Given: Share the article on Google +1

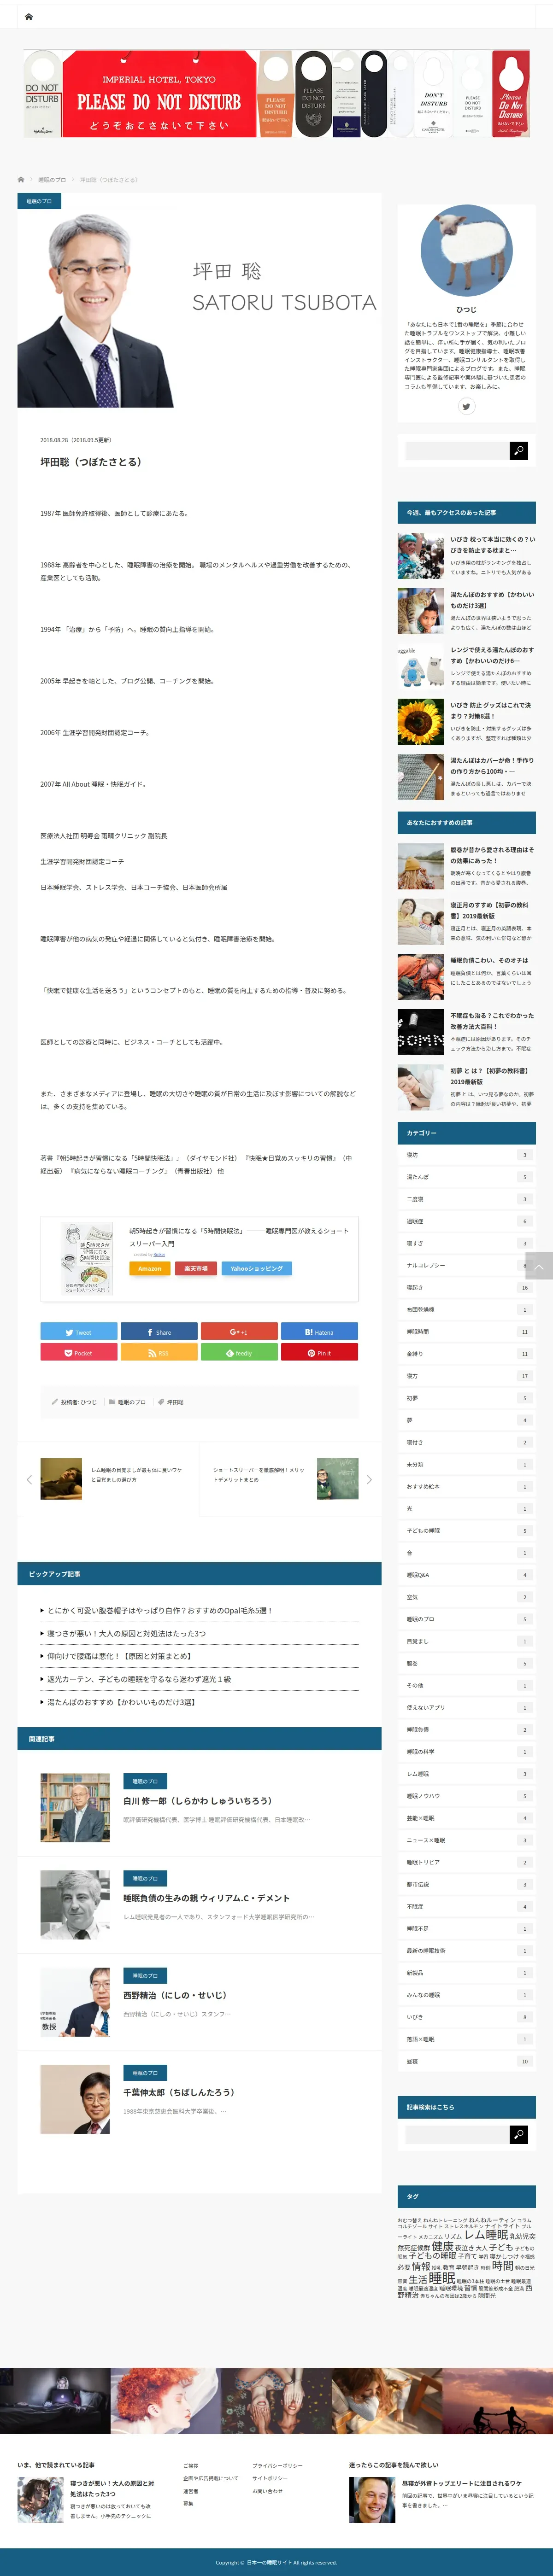Looking at the screenshot, I should [x=239, y=1332].
